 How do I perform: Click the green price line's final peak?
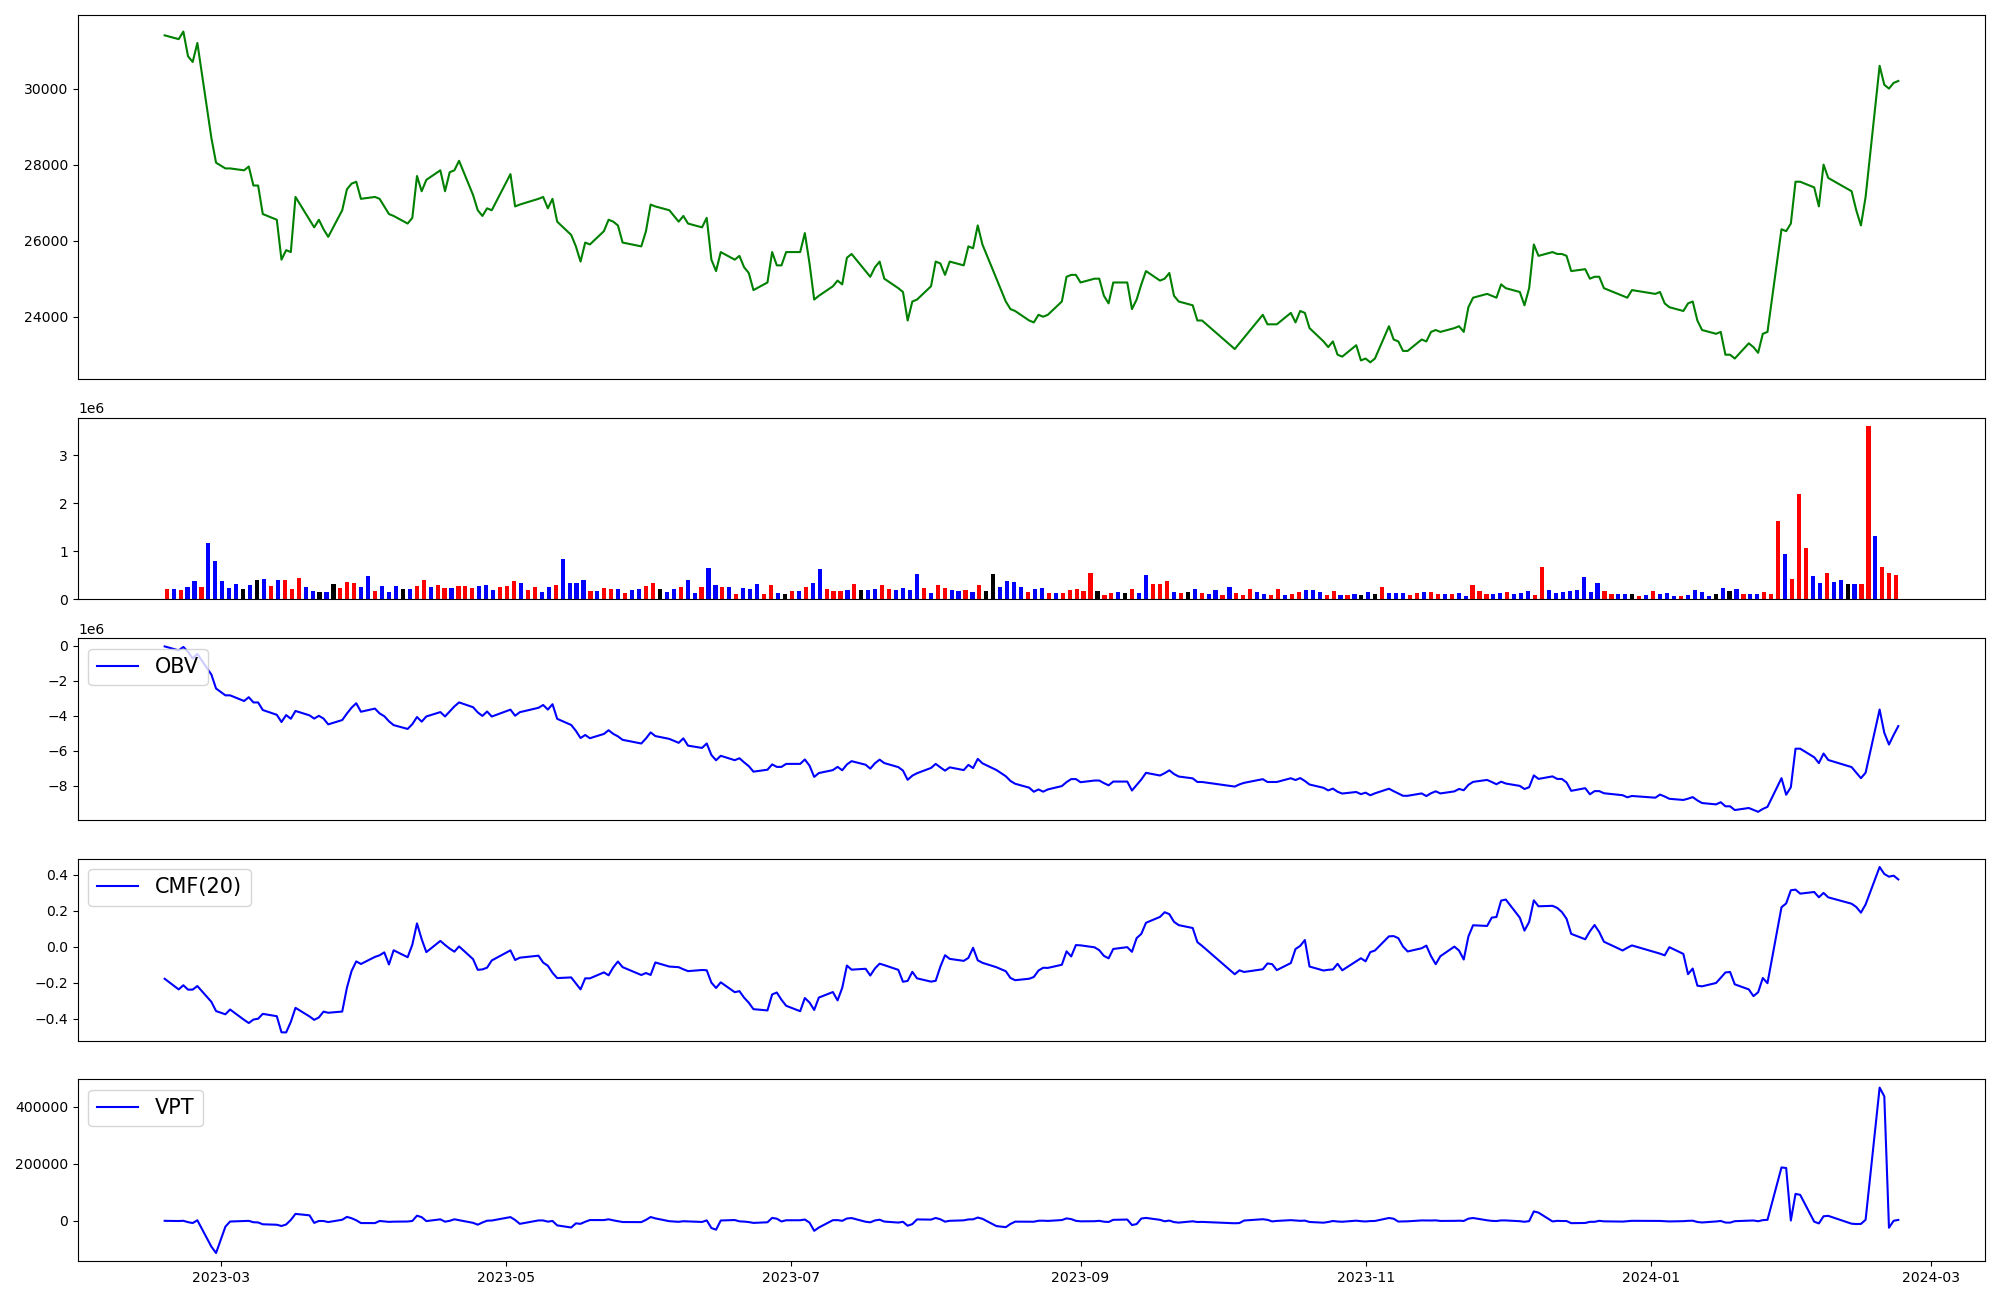pos(1879,66)
